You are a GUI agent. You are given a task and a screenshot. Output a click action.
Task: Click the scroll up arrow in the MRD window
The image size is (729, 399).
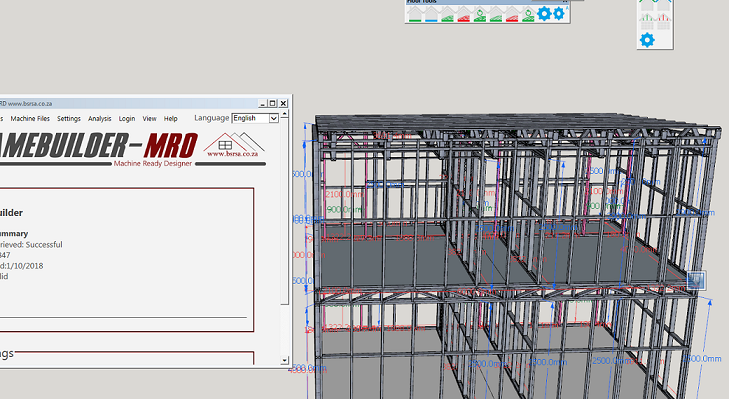pyautogui.click(x=285, y=113)
